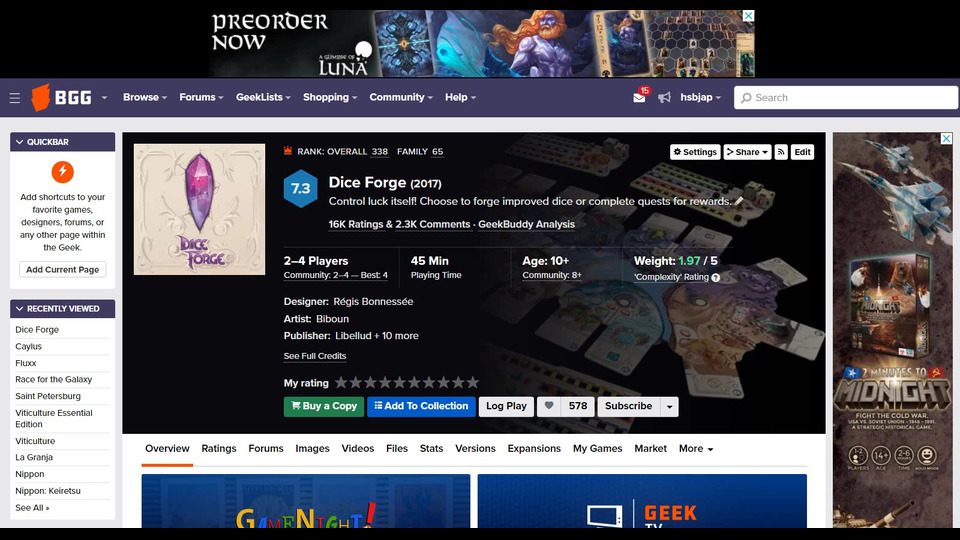Click the 7.3 rating hexagon
Viewport: 960px width, 540px height.
[x=300, y=189]
